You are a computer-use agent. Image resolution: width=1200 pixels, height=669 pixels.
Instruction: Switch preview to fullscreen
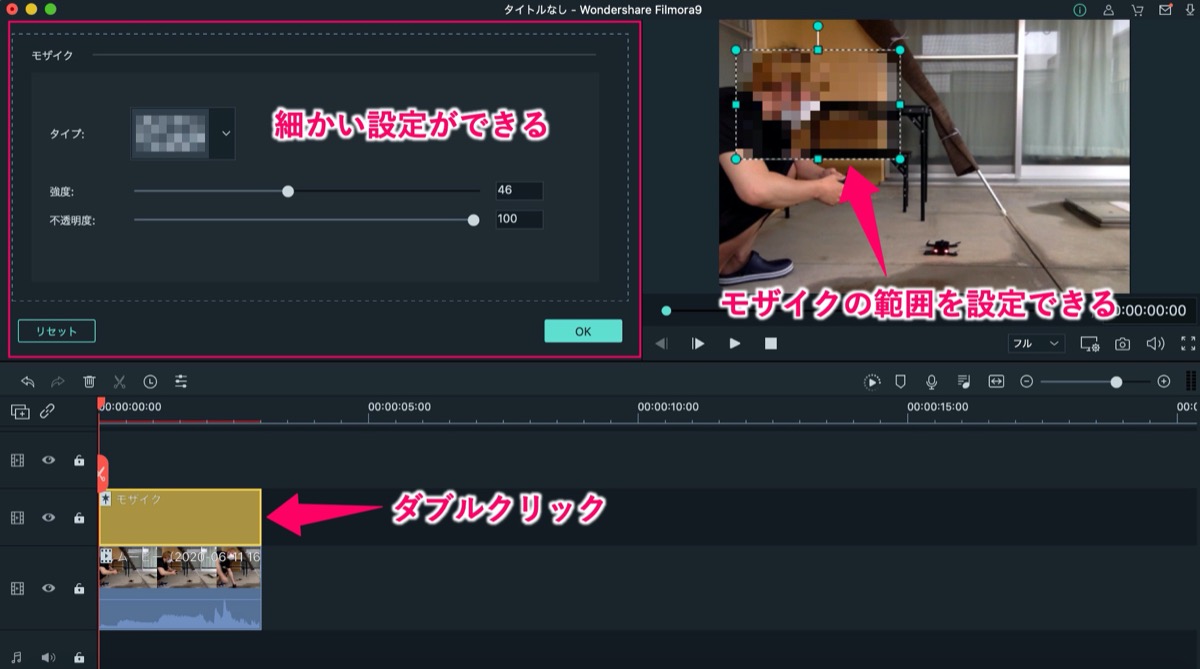[x=1188, y=343]
